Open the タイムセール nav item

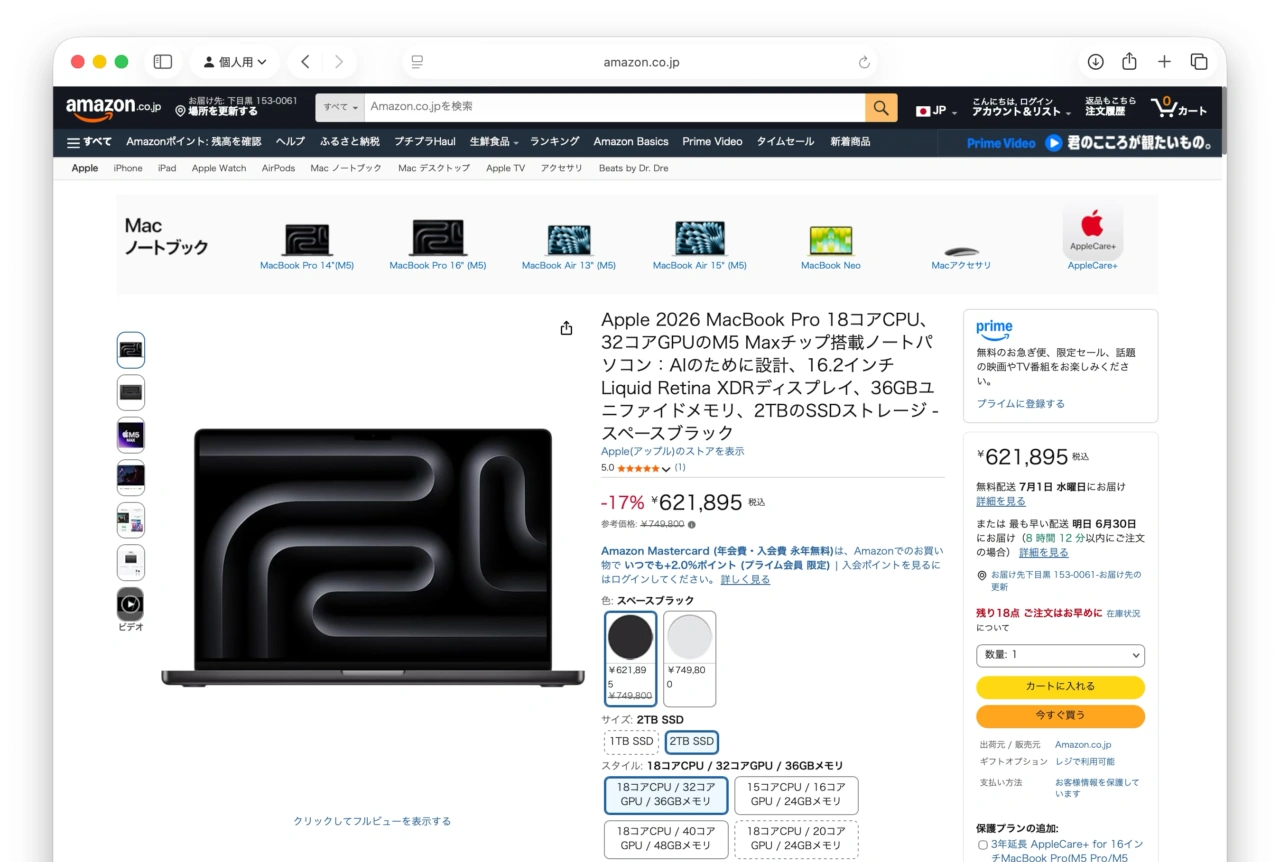pyautogui.click(x=785, y=142)
